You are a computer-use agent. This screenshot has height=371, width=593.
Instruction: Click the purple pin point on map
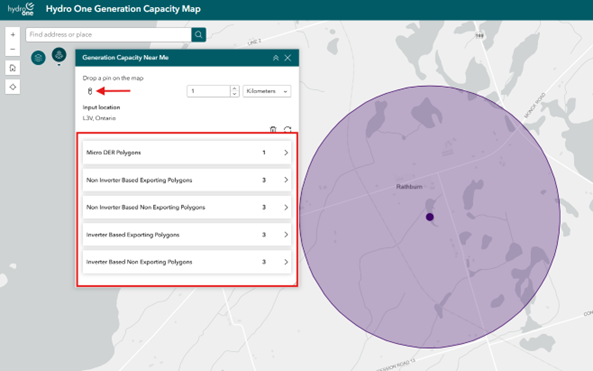point(430,217)
